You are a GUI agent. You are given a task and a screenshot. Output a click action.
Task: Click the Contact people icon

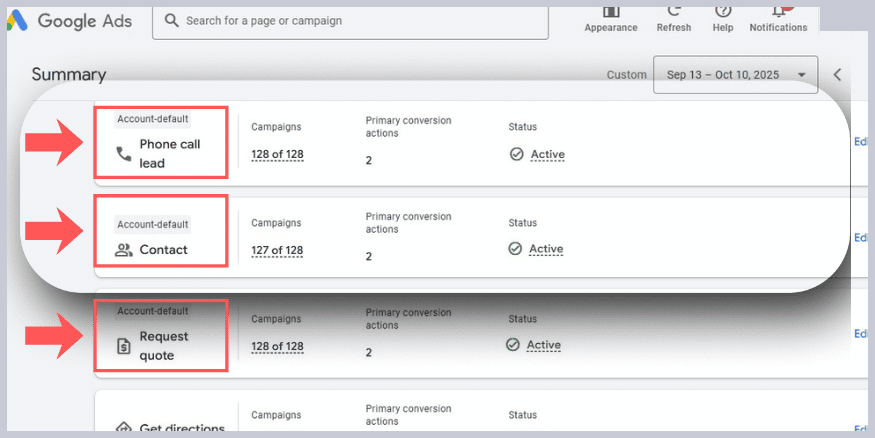pos(124,250)
